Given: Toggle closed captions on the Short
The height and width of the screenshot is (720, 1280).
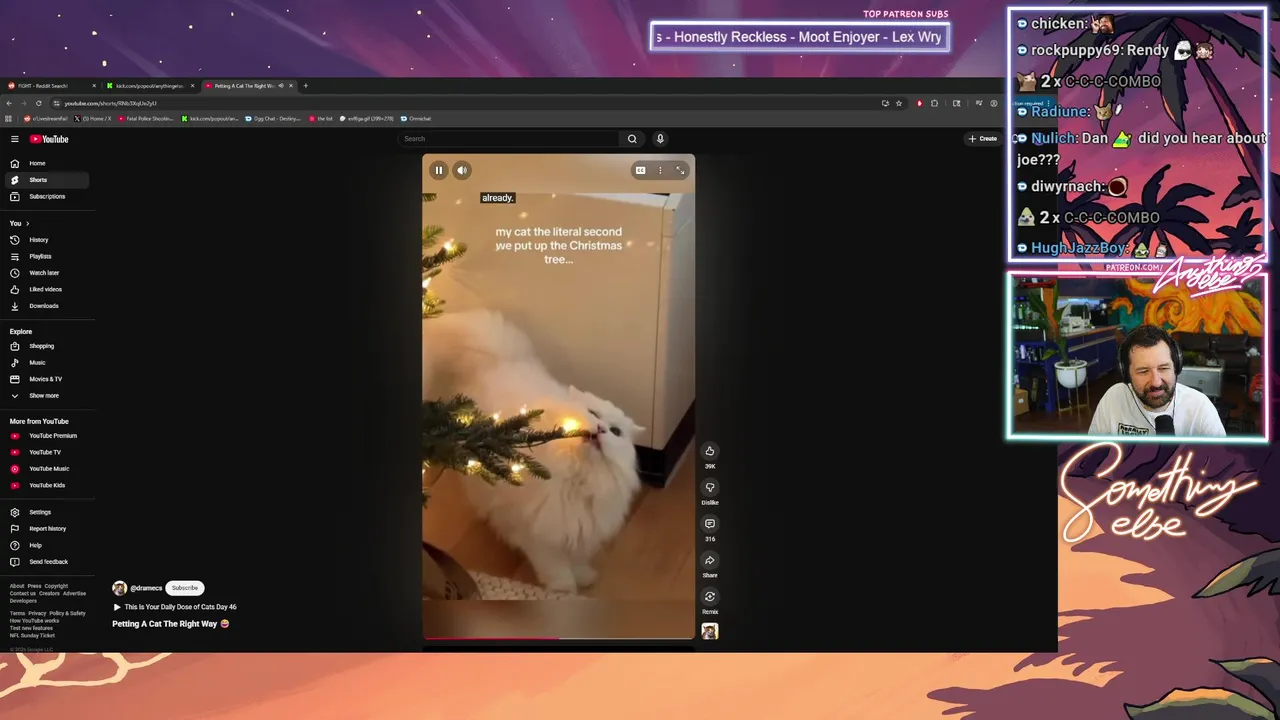Looking at the screenshot, I should (x=640, y=170).
